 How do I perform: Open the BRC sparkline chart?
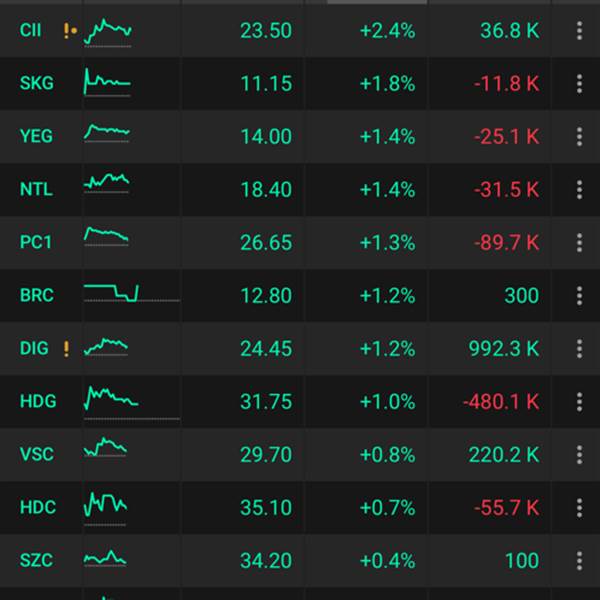pyautogui.click(x=131, y=293)
